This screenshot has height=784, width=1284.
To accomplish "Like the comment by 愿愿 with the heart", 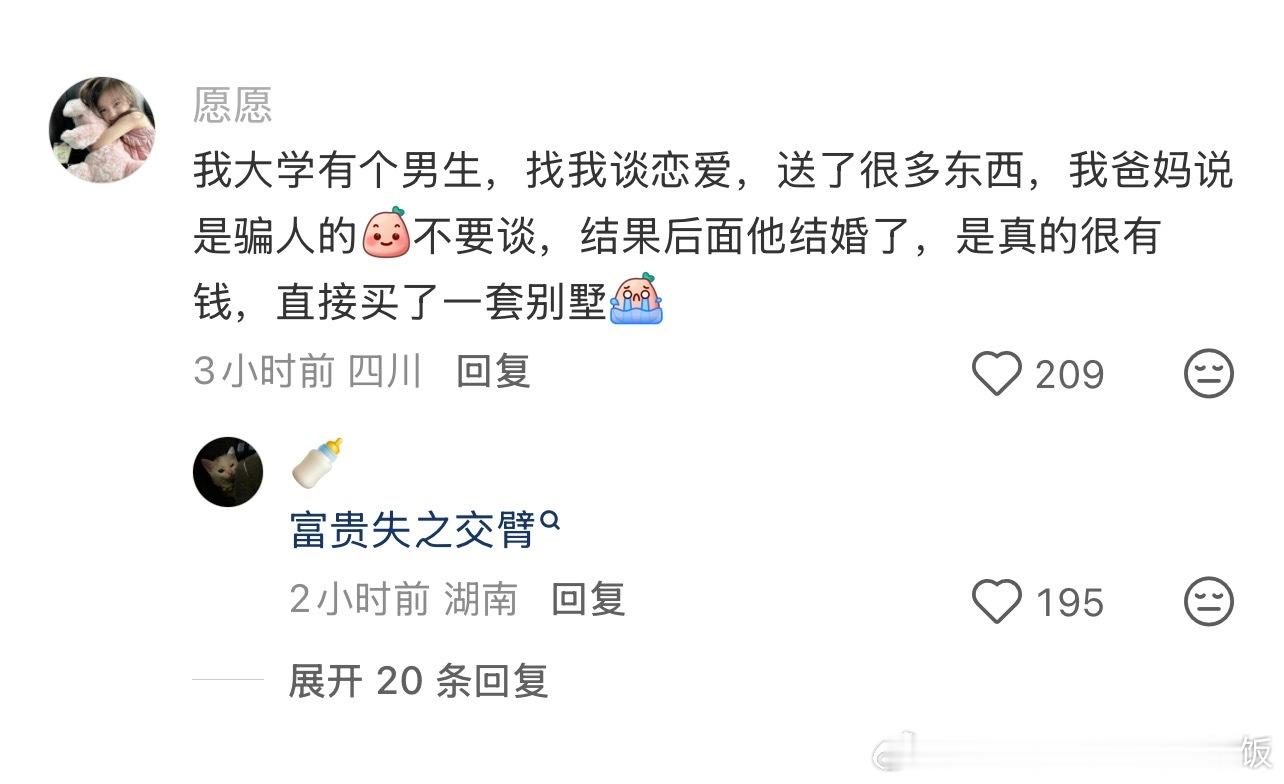I will pyautogui.click(x=997, y=374).
